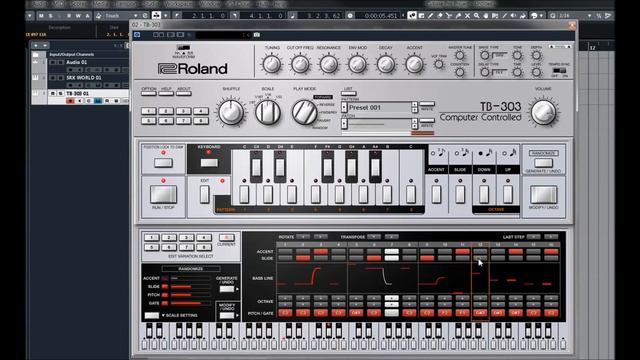Click the ACCENT switch beside keyboard
Image resolution: width=640 pixels, height=360 pixels.
tap(436, 194)
